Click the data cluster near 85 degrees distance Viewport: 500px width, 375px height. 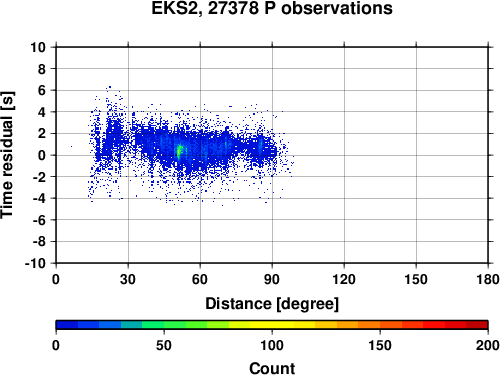click(x=261, y=147)
